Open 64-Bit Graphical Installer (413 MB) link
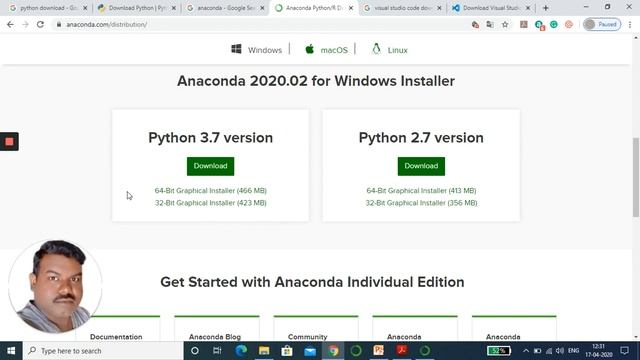 [x=421, y=191]
